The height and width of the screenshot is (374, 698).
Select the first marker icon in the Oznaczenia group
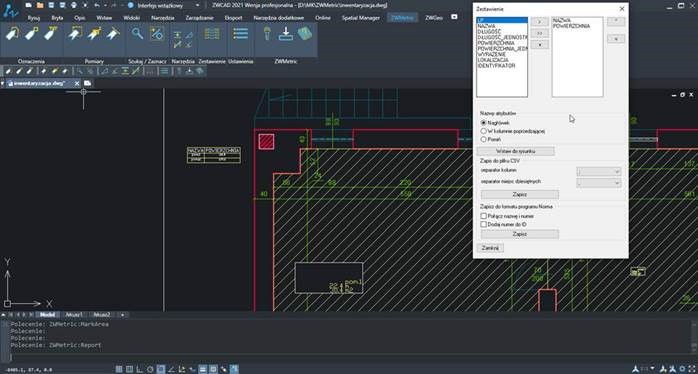[12, 34]
